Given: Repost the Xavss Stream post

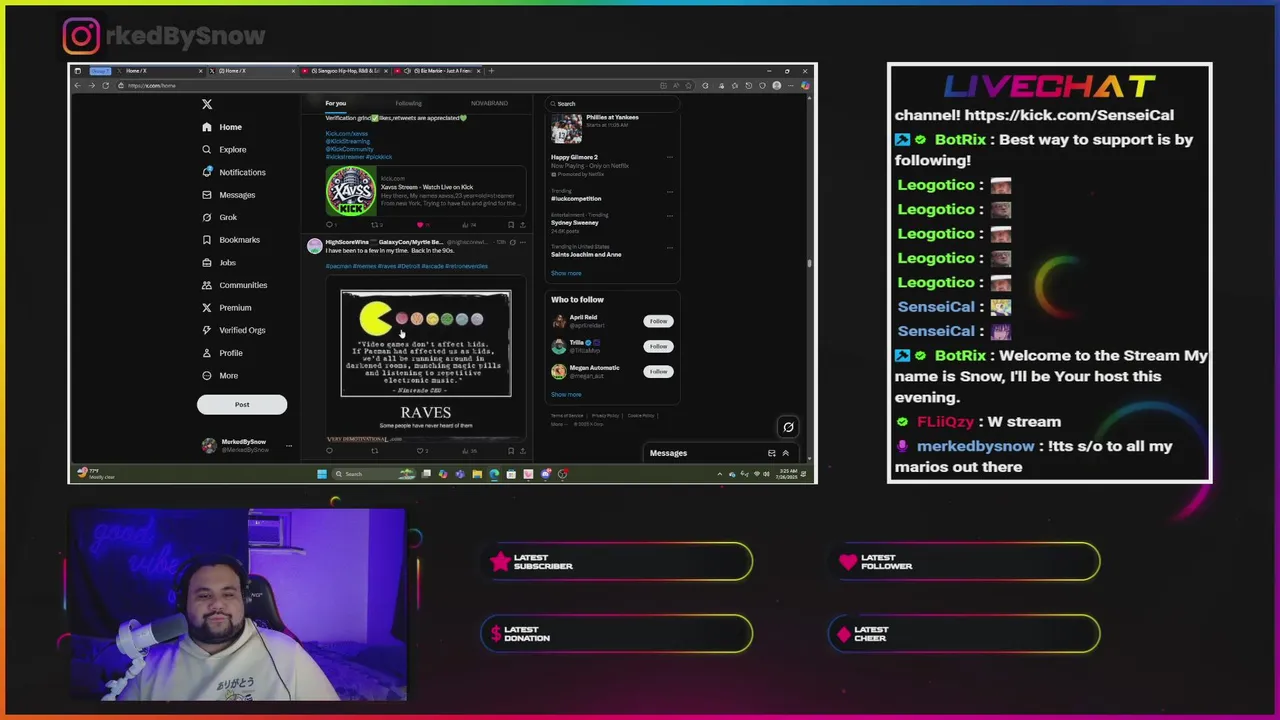Looking at the screenshot, I should [376, 225].
